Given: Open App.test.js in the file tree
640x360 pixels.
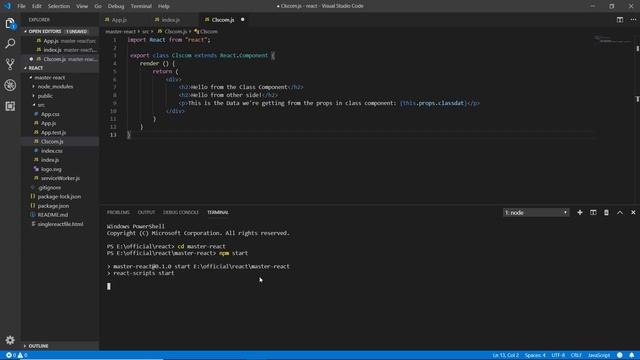Looking at the screenshot, I should point(53,132).
